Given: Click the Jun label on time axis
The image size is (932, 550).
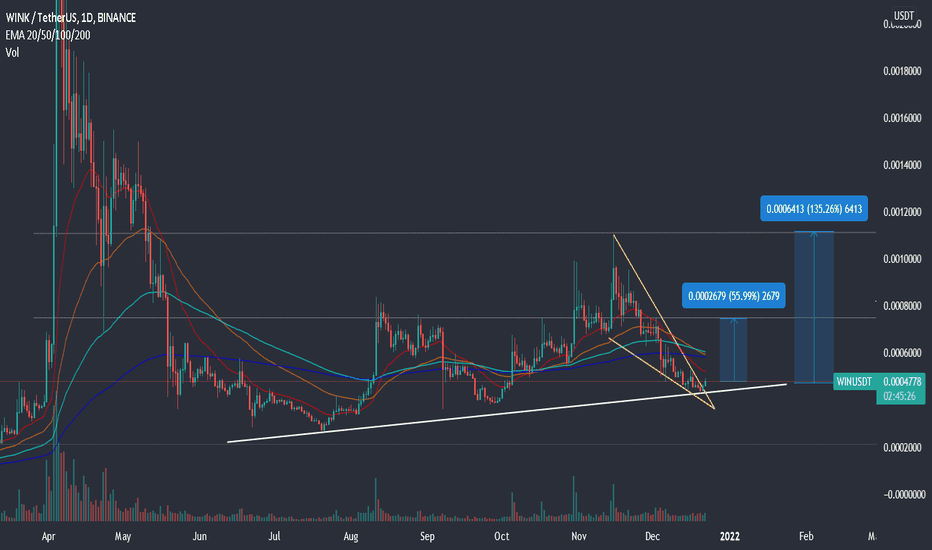Looking at the screenshot, I should click(x=200, y=536).
